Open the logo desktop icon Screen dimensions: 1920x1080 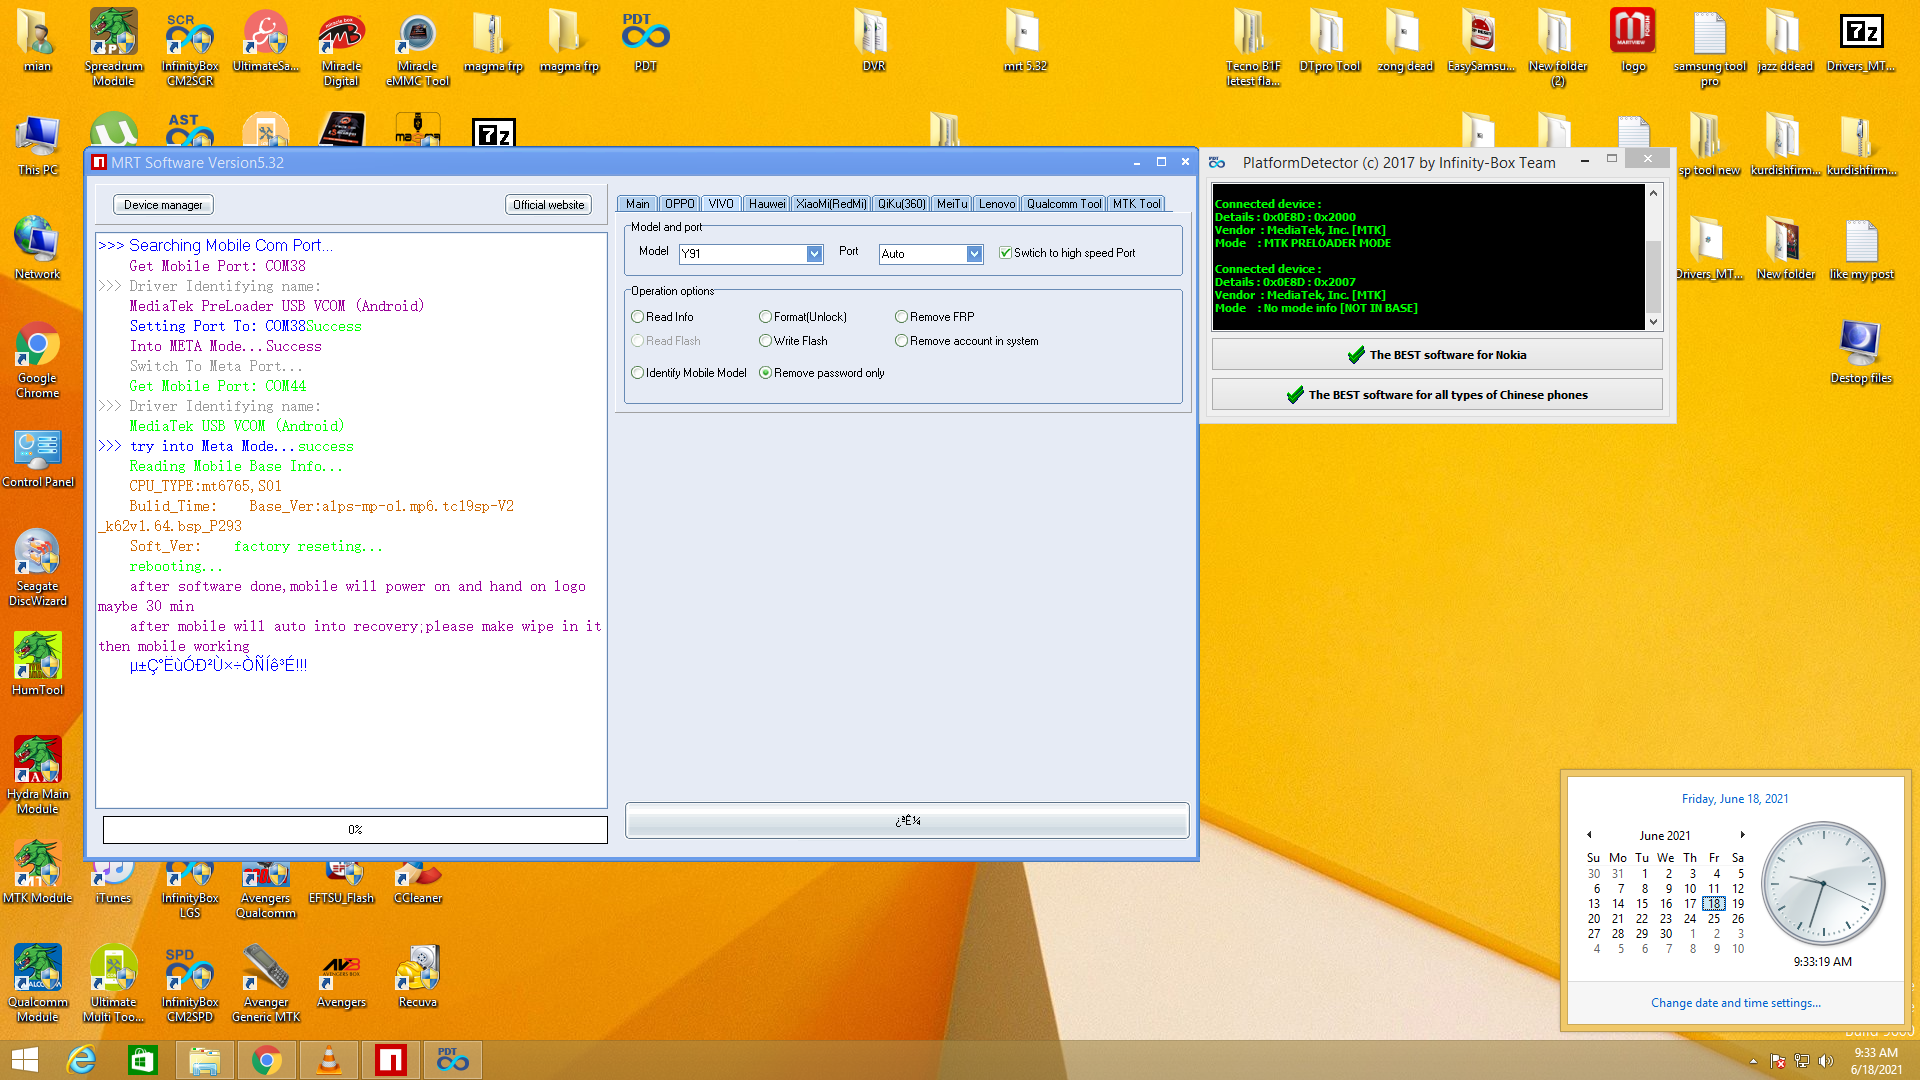point(1633,40)
